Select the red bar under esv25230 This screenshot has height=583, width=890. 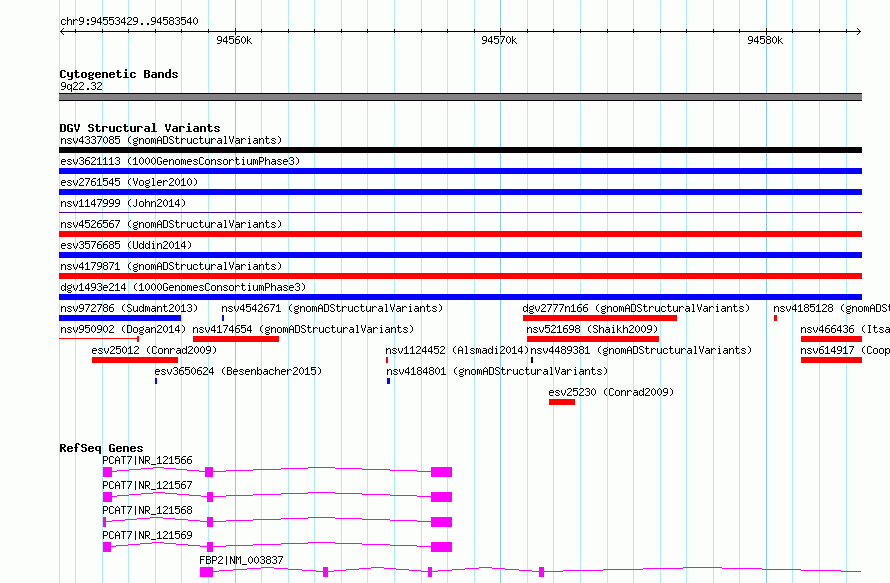[x=562, y=402]
